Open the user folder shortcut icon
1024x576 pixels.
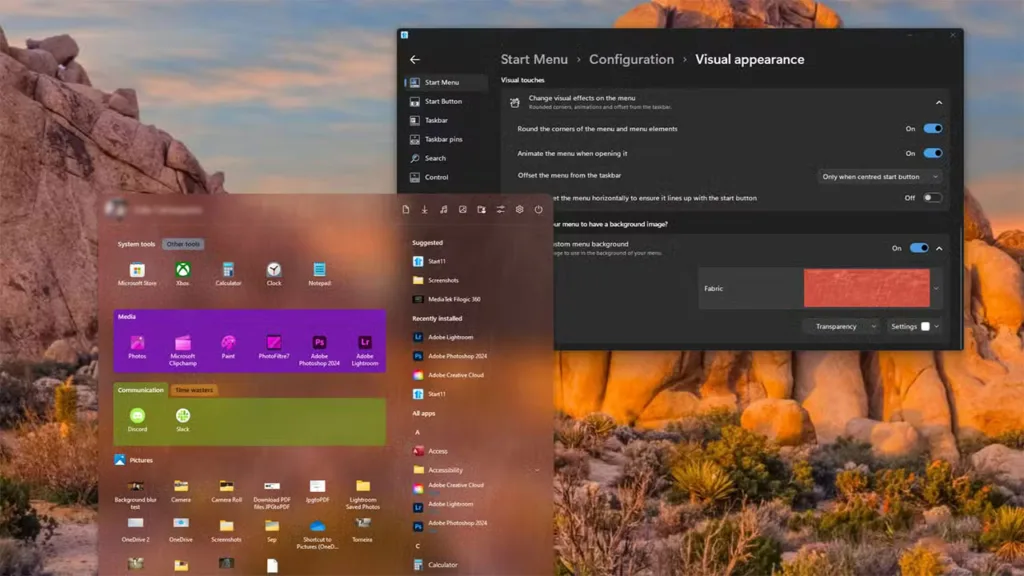(x=481, y=210)
